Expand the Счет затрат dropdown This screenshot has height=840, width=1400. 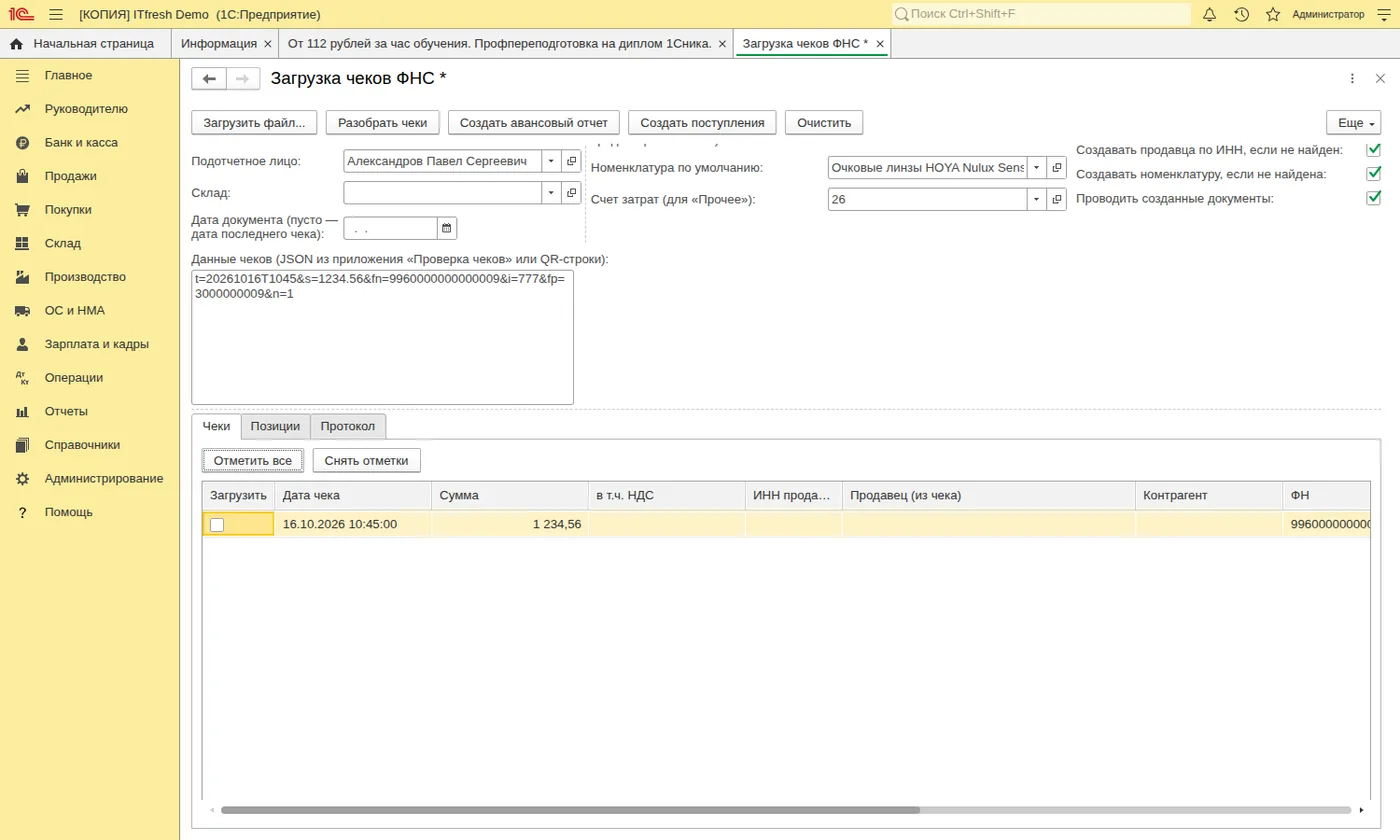click(x=1037, y=200)
